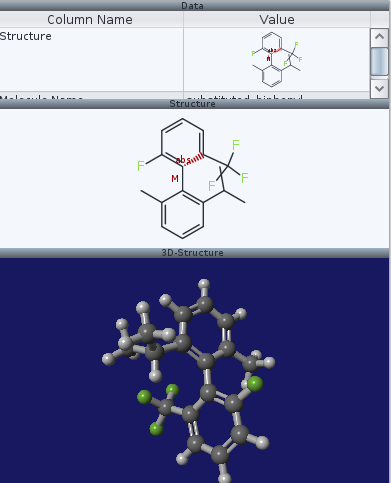Click the red abs stereo label

click(183, 160)
